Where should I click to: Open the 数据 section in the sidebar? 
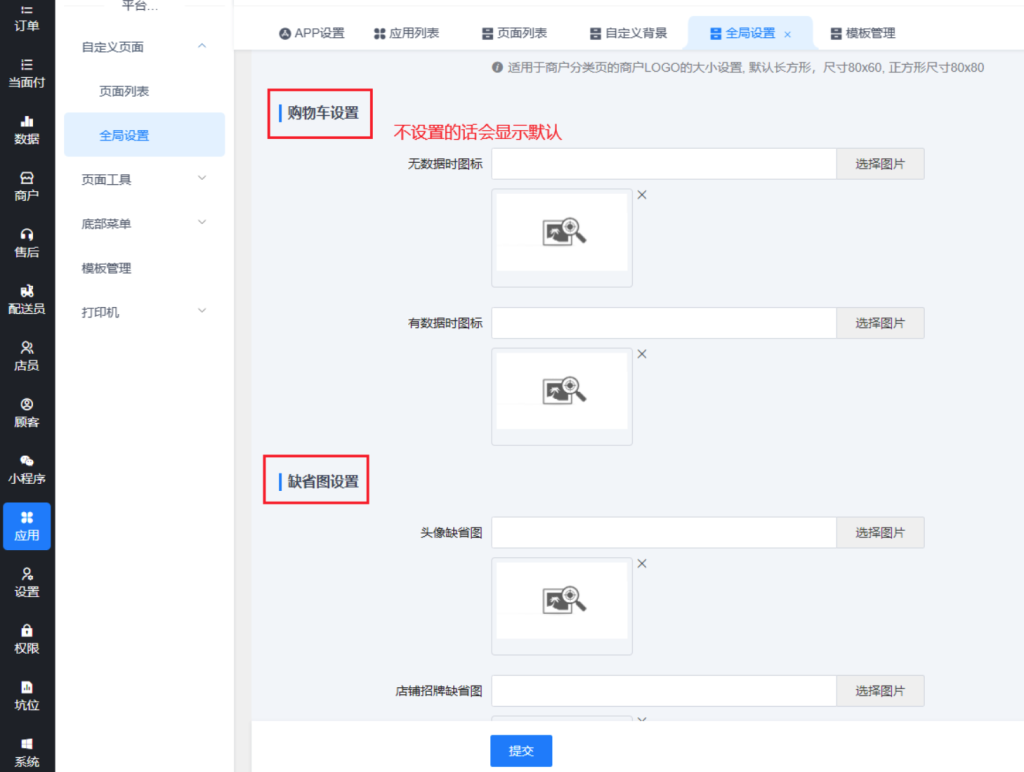27,129
